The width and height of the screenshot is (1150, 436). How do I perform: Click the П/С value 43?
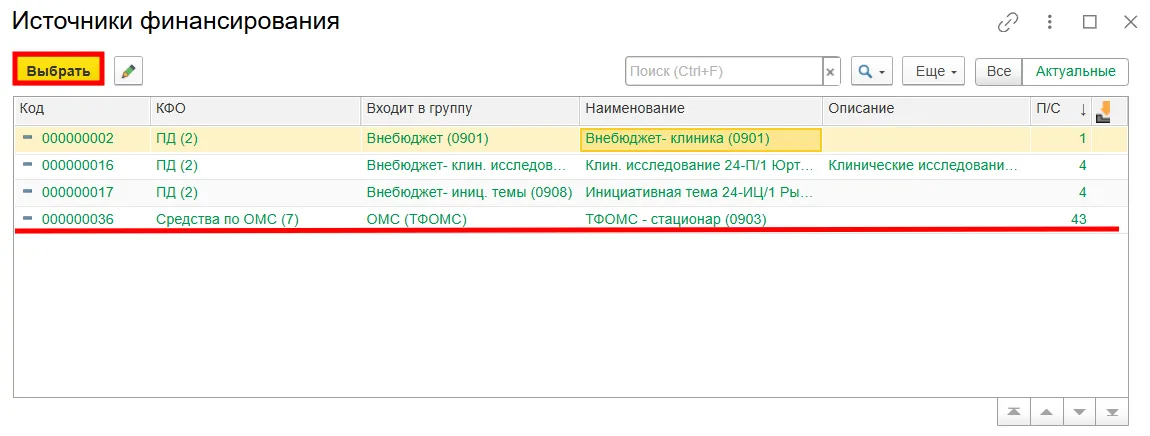point(1079,219)
